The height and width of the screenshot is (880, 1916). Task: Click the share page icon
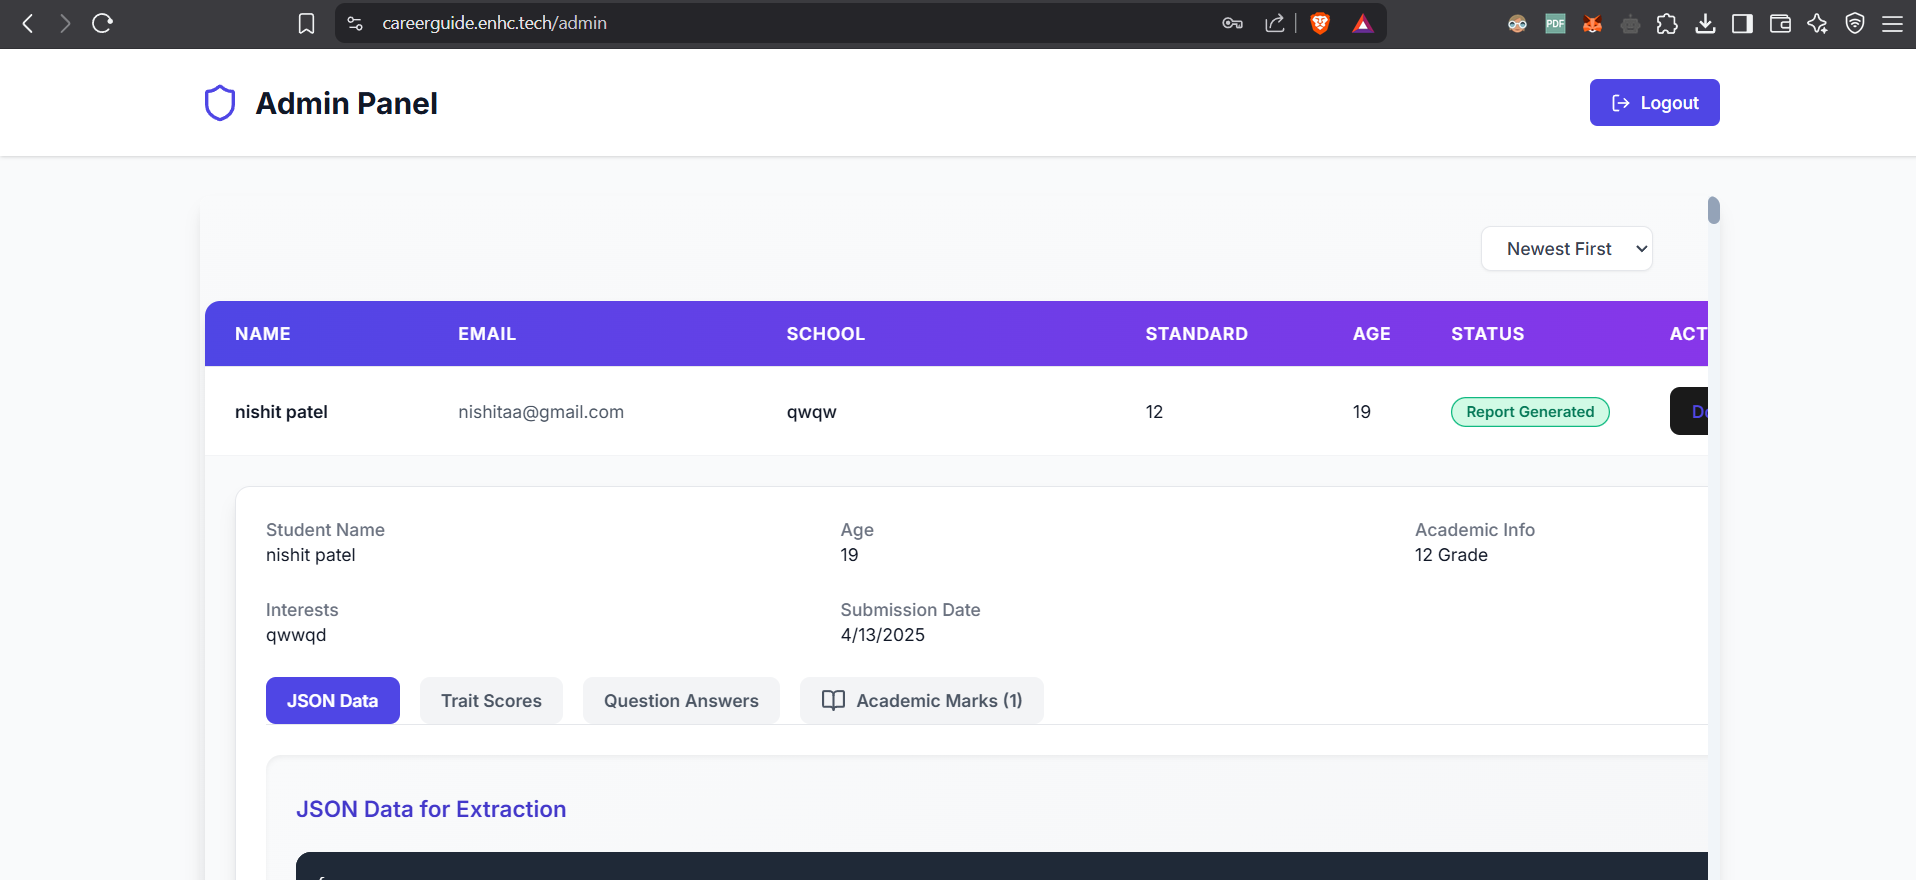[1274, 23]
